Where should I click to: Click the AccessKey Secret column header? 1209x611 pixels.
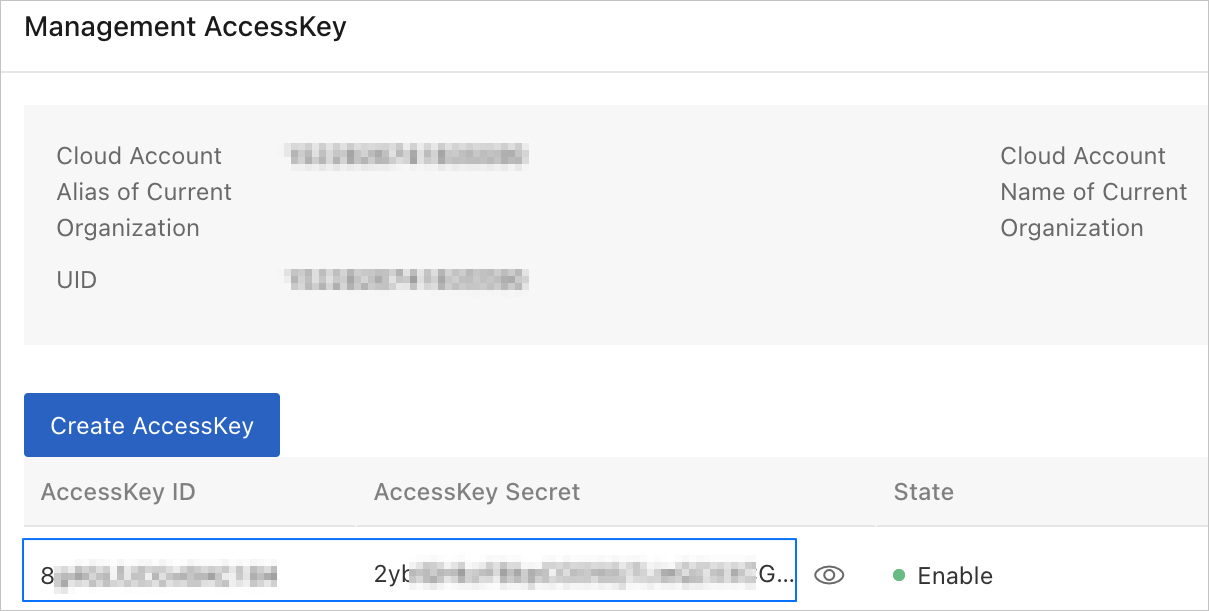[477, 492]
